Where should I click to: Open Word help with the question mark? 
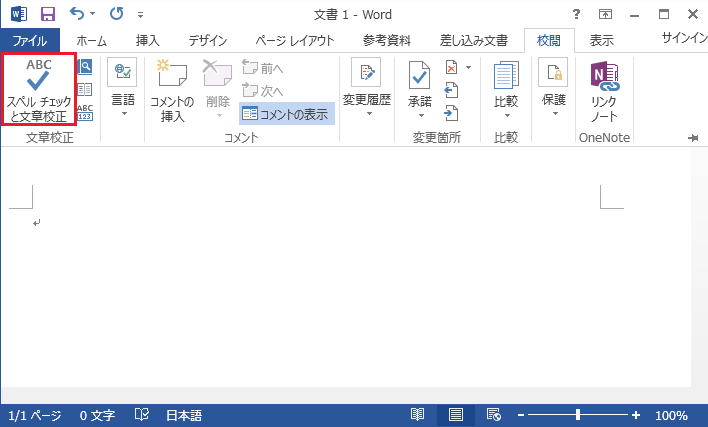pos(576,15)
